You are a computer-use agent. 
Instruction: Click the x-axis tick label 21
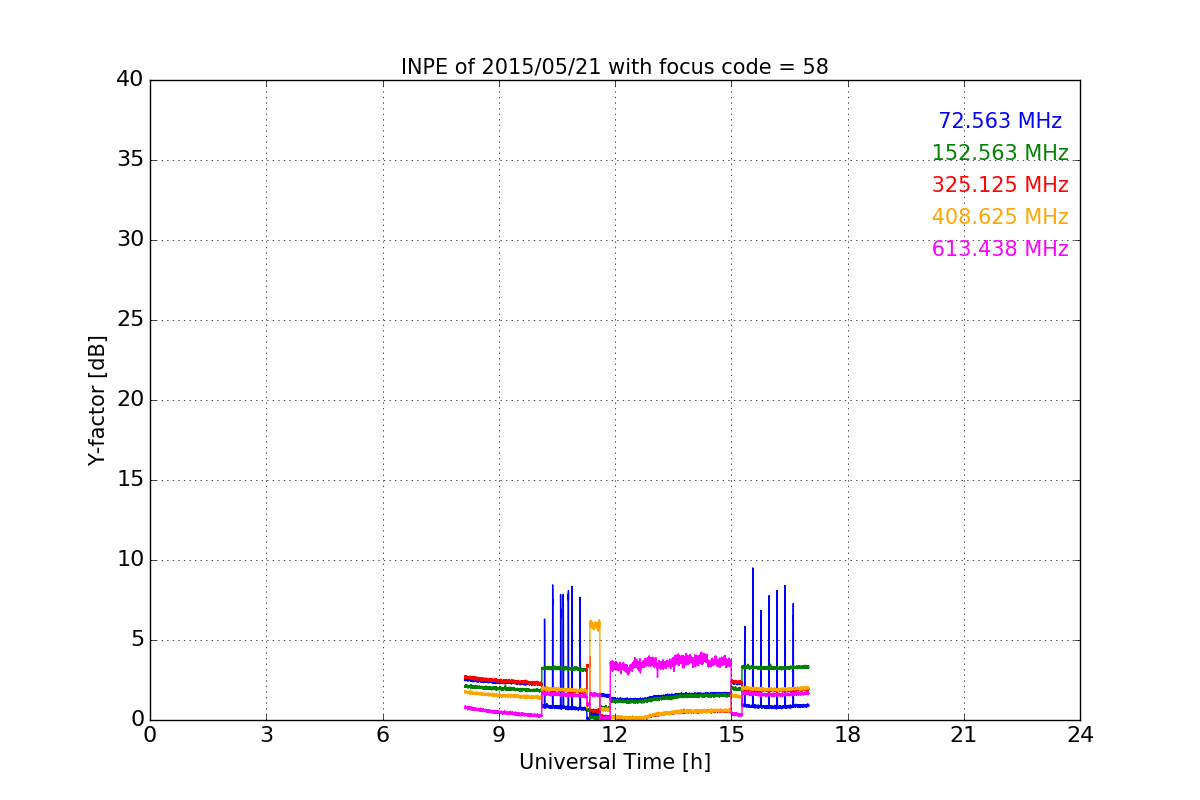click(964, 735)
